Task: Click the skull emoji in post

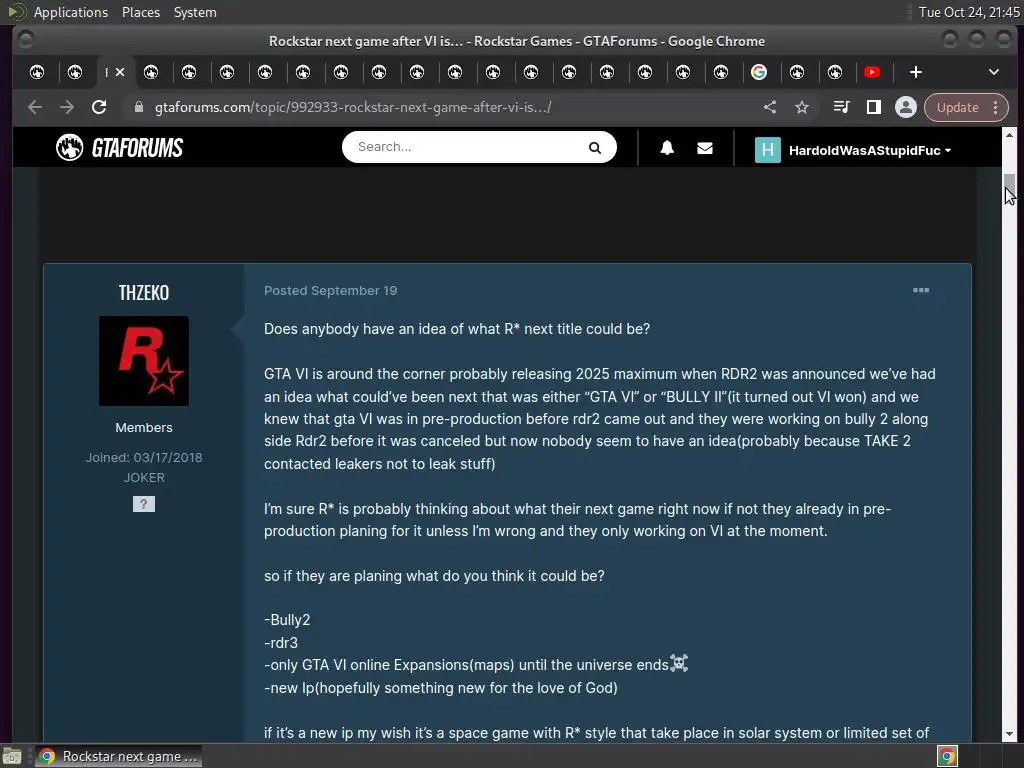Action: click(x=679, y=664)
